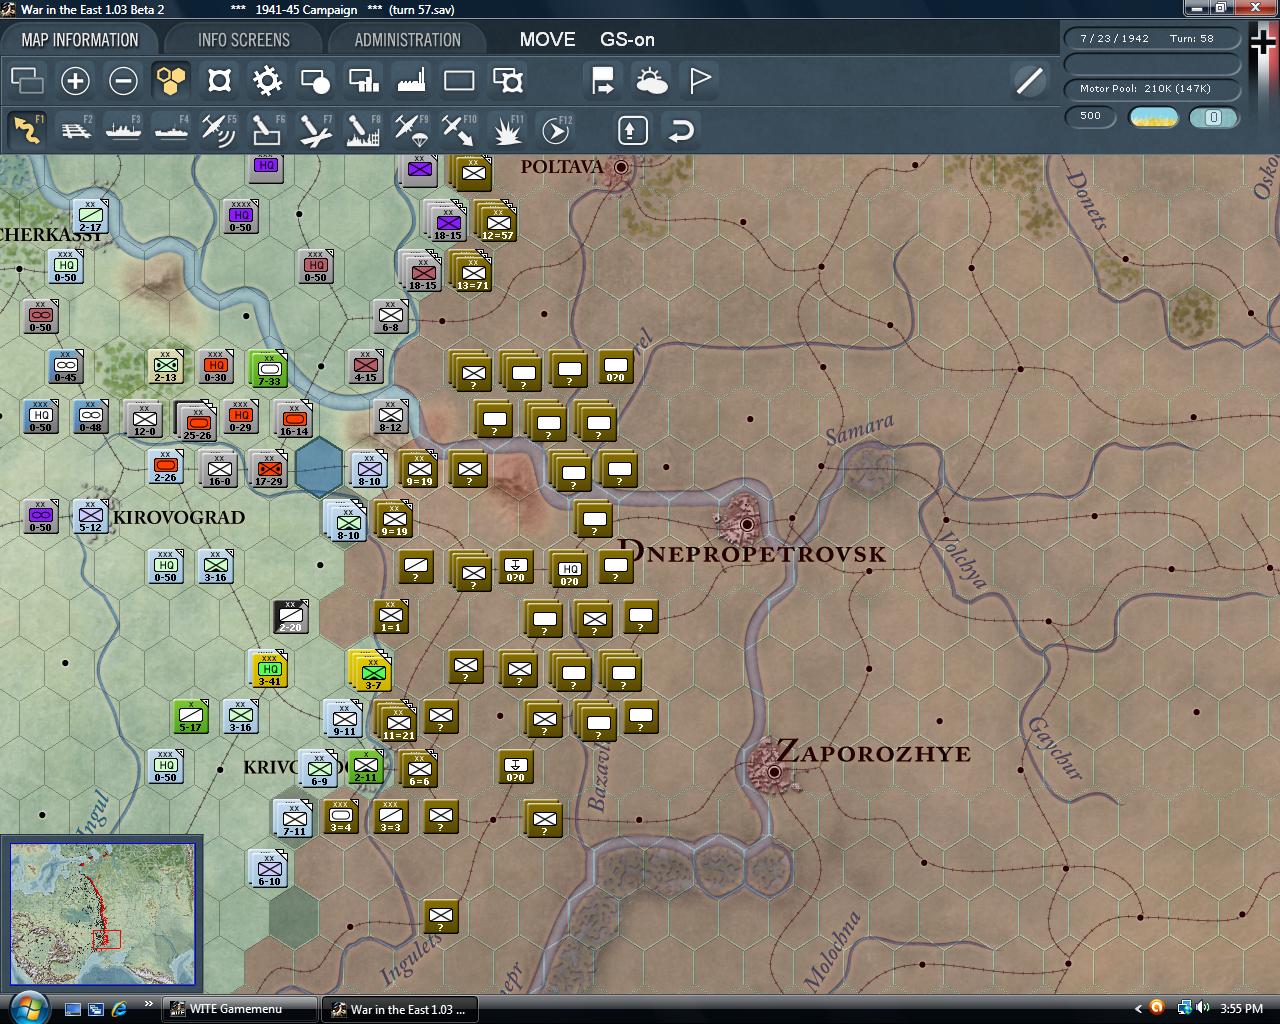Click the Motor Pool readout
Screen dimensions: 1280x1024
click(1152, 89)
